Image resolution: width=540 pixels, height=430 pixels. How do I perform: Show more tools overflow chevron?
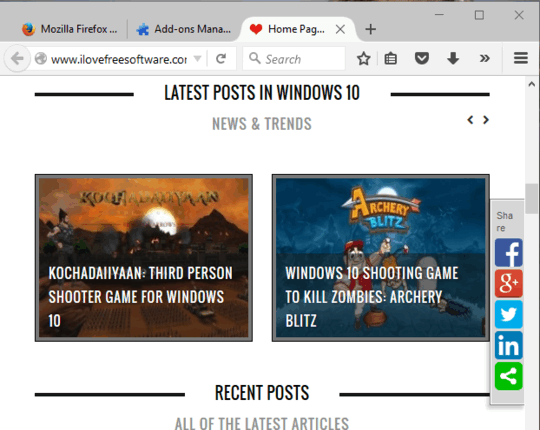pos(484,59)
